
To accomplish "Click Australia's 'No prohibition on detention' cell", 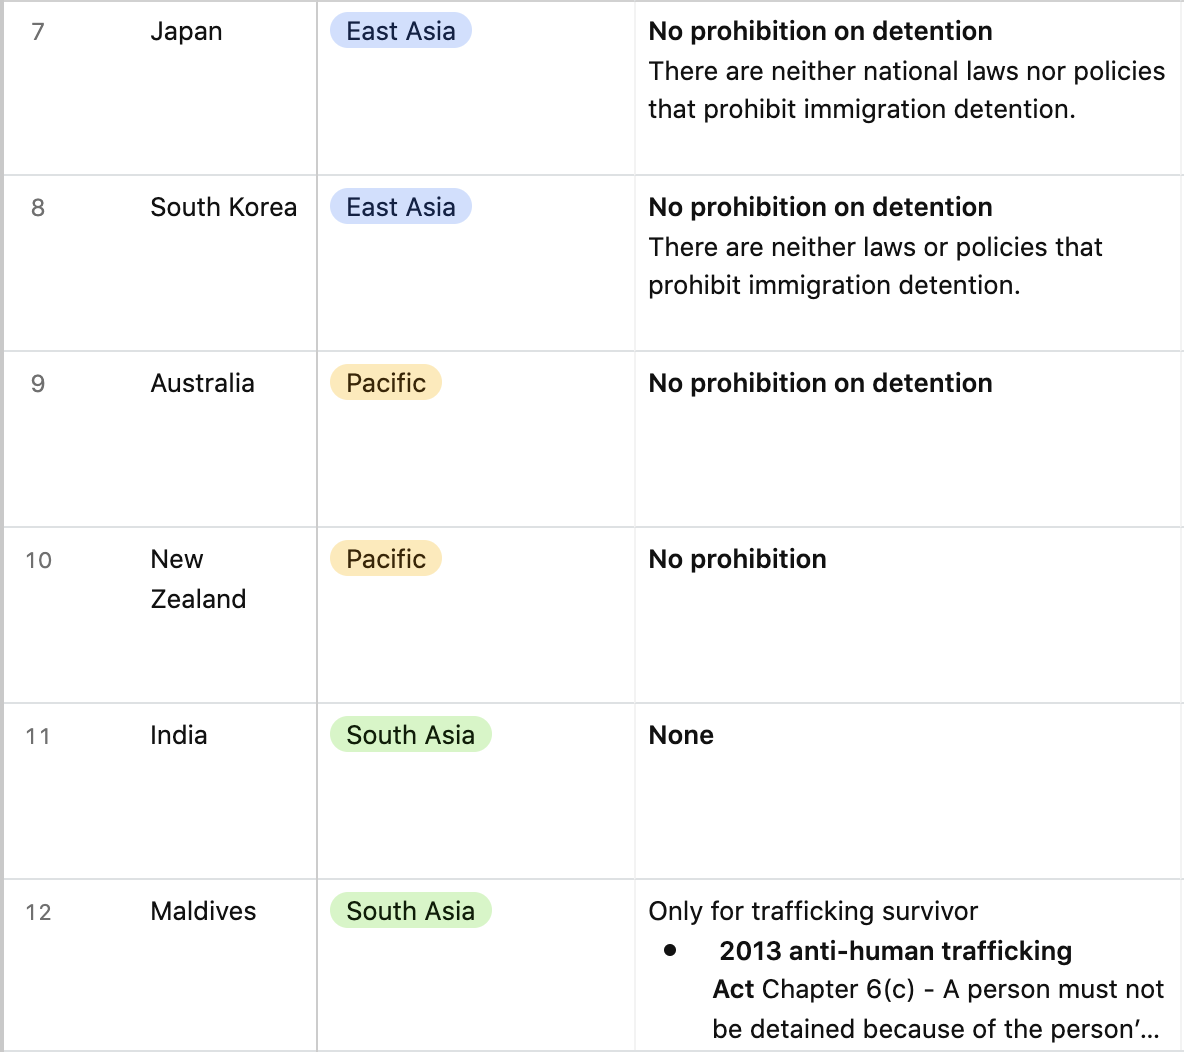I will [x=909, y=440].
